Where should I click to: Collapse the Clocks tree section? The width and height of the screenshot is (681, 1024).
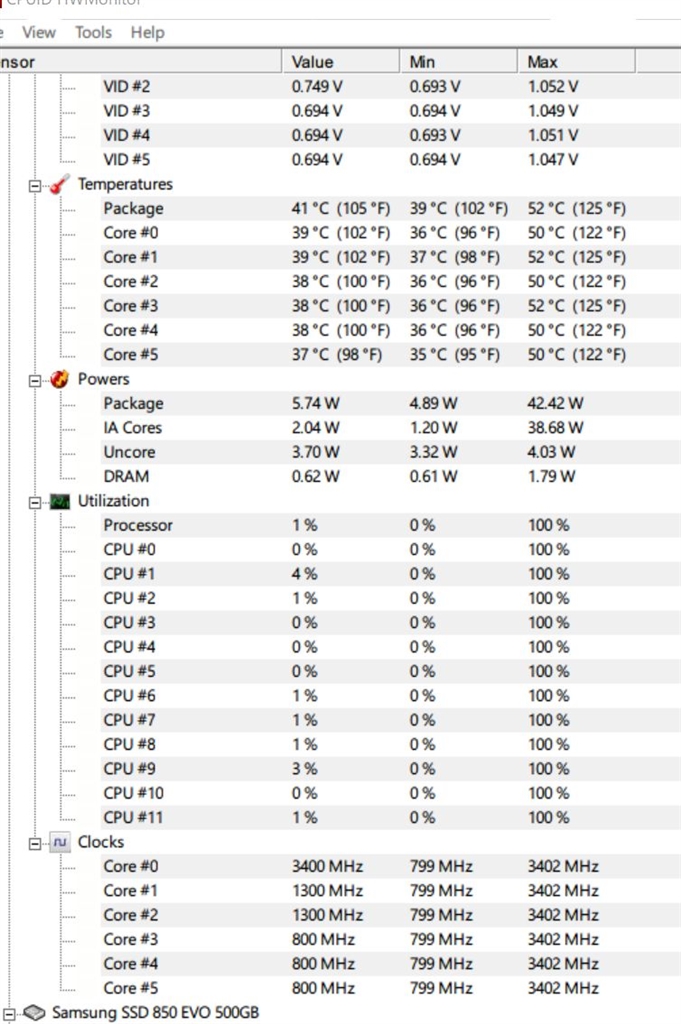click(x=36, y=843)
